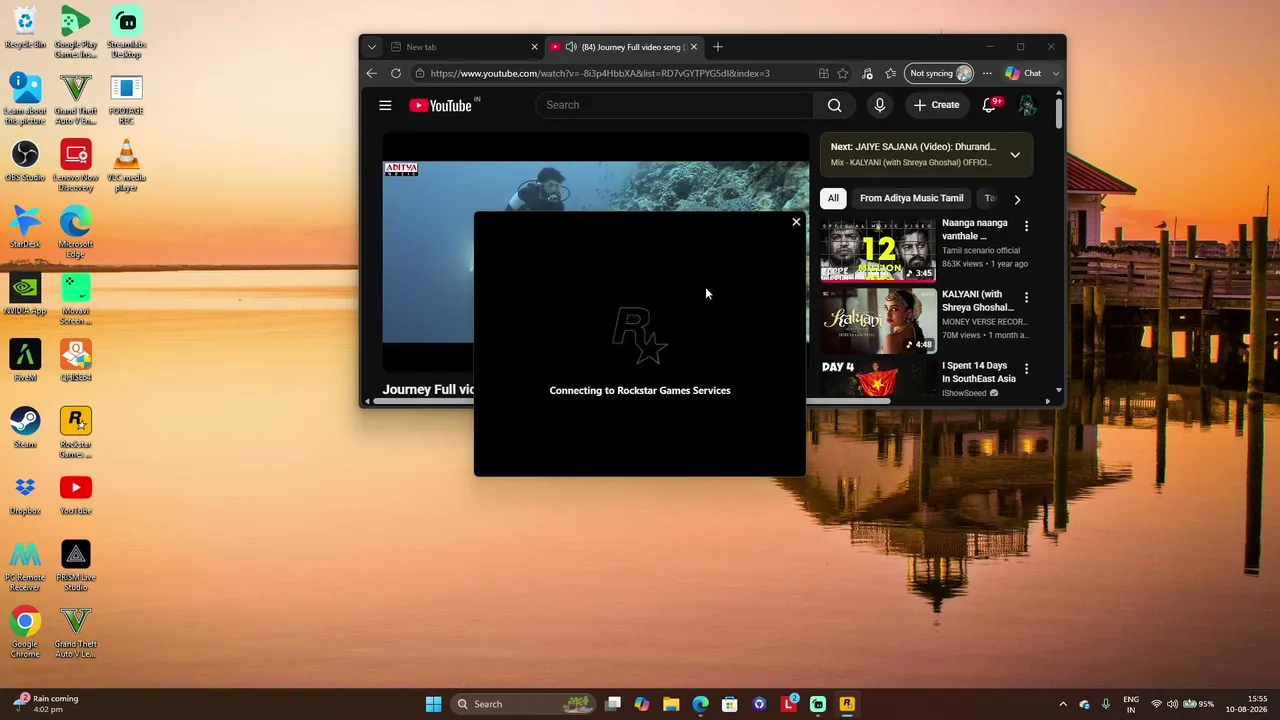Select the All filter chip
Viewport: 1280px width, 720px height.
833,198
